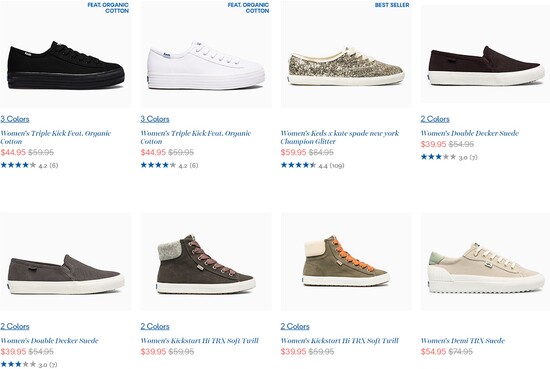Open Women's Keds x kate spade Champion Glitter title

[x=340, y=137]
